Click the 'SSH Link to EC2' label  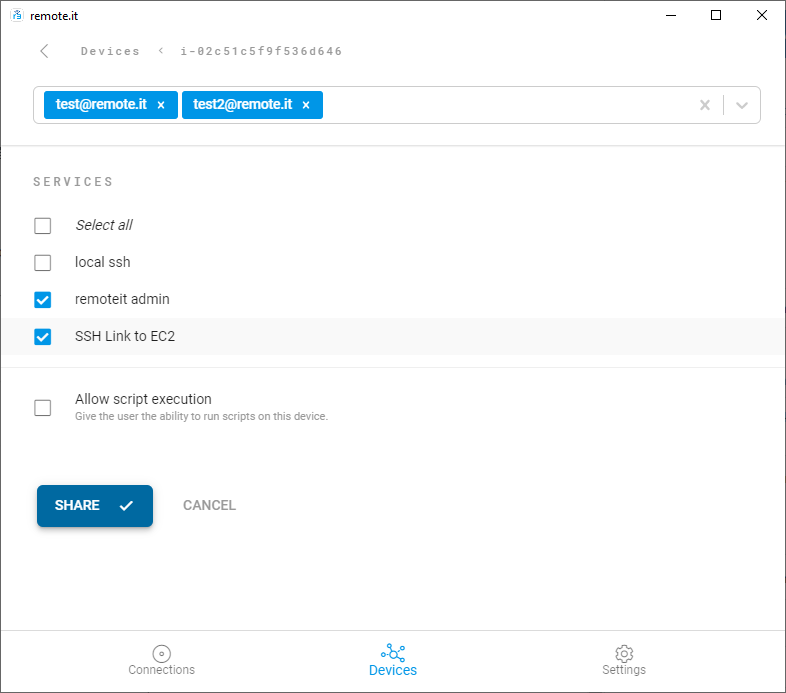coord(125,336)
